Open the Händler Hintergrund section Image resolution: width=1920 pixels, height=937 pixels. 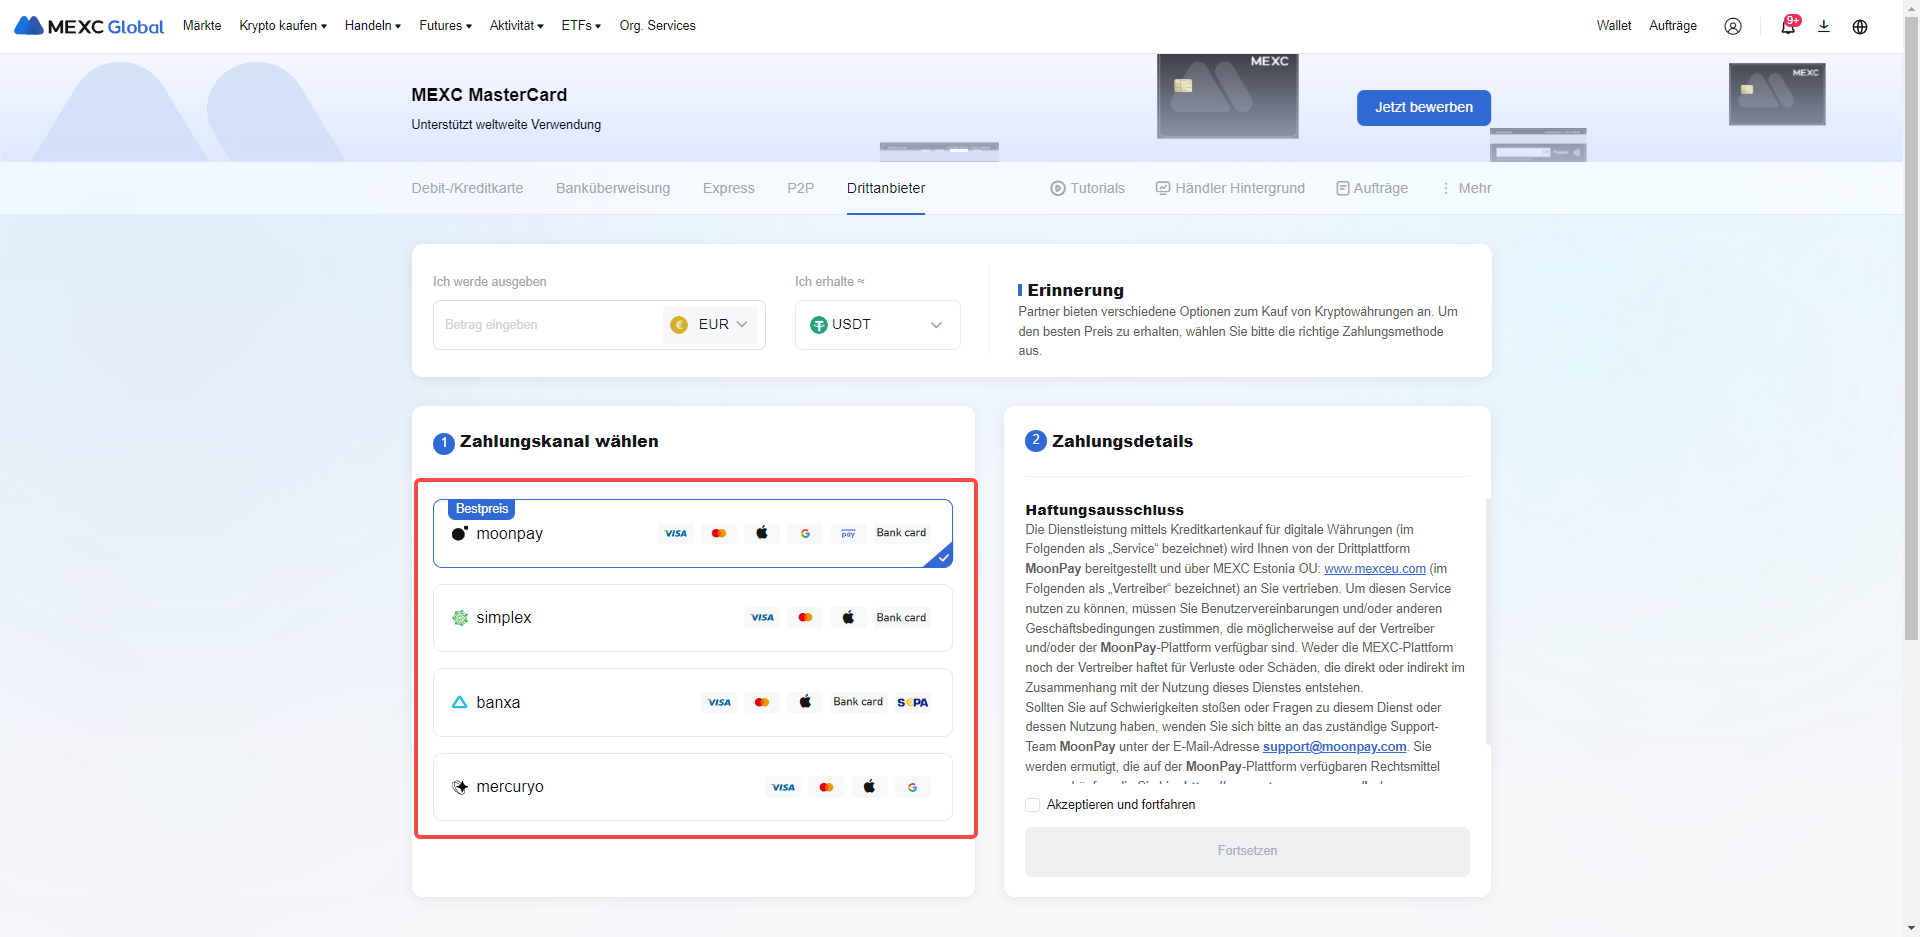click(x=1230, y=188)
